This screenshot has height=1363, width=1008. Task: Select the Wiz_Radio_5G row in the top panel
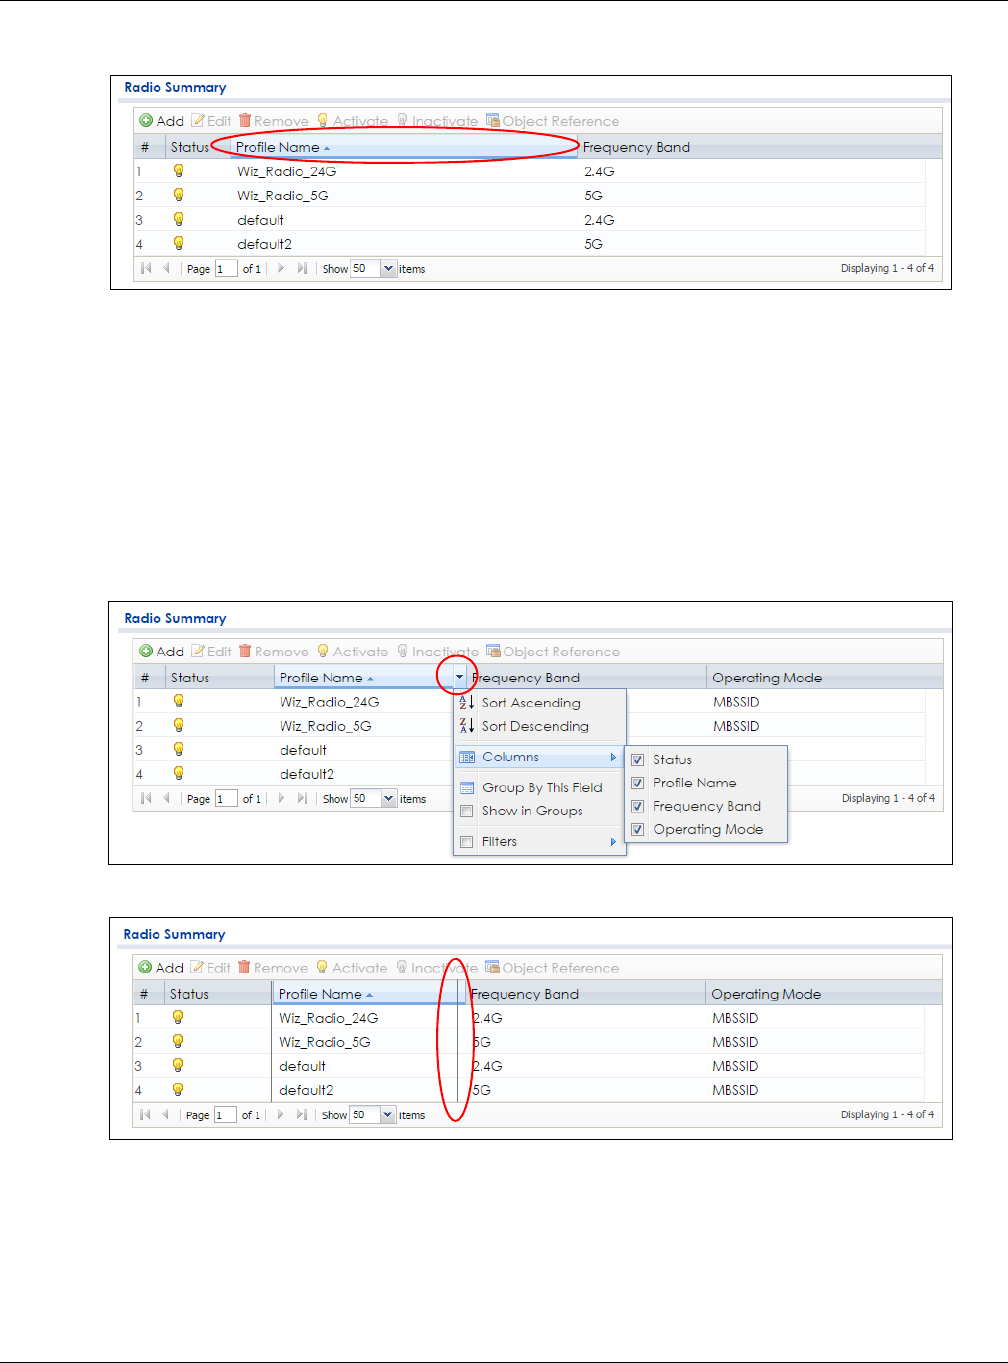click(x=530, y=195)
